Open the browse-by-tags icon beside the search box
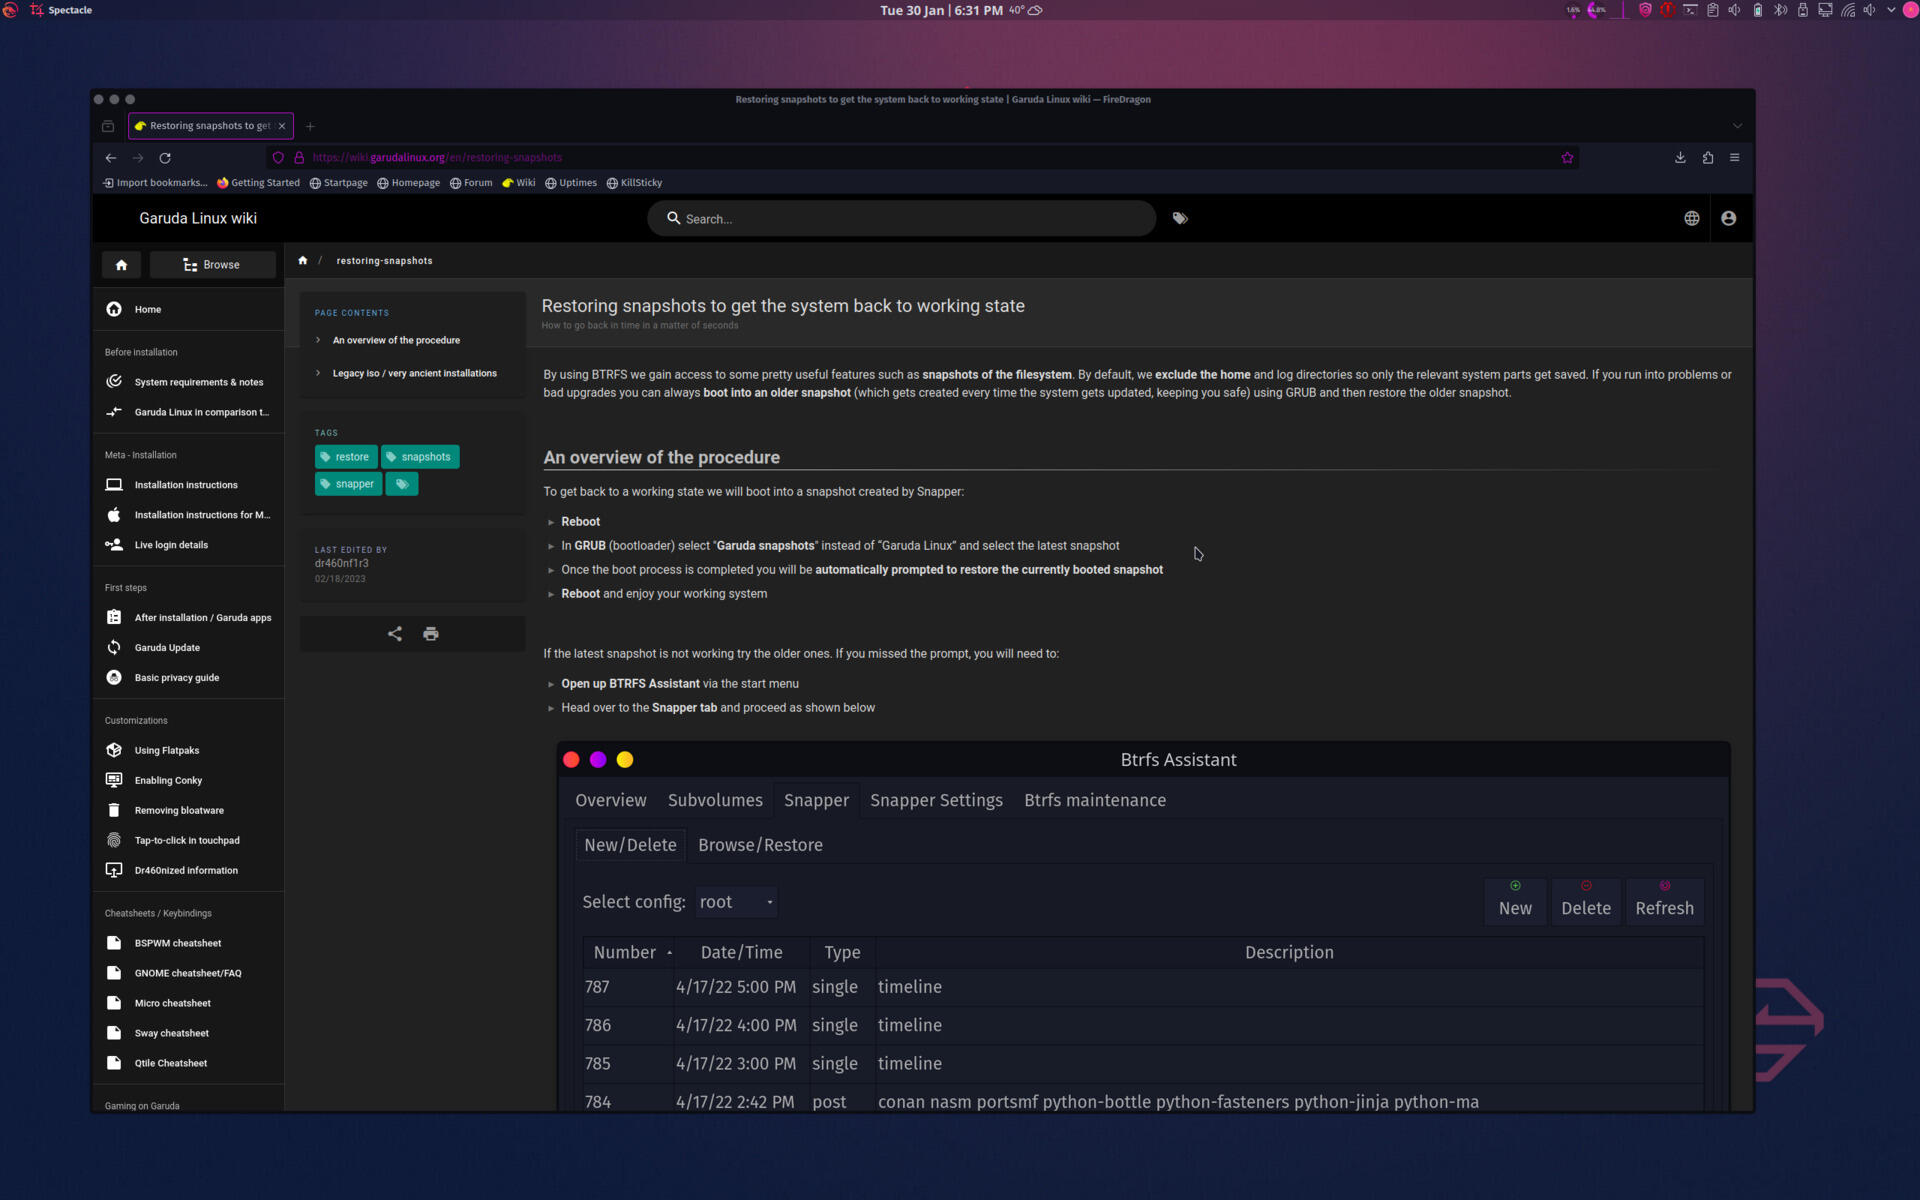Viewport: 1920px width, 1200px height. [x=1180, y=218]
